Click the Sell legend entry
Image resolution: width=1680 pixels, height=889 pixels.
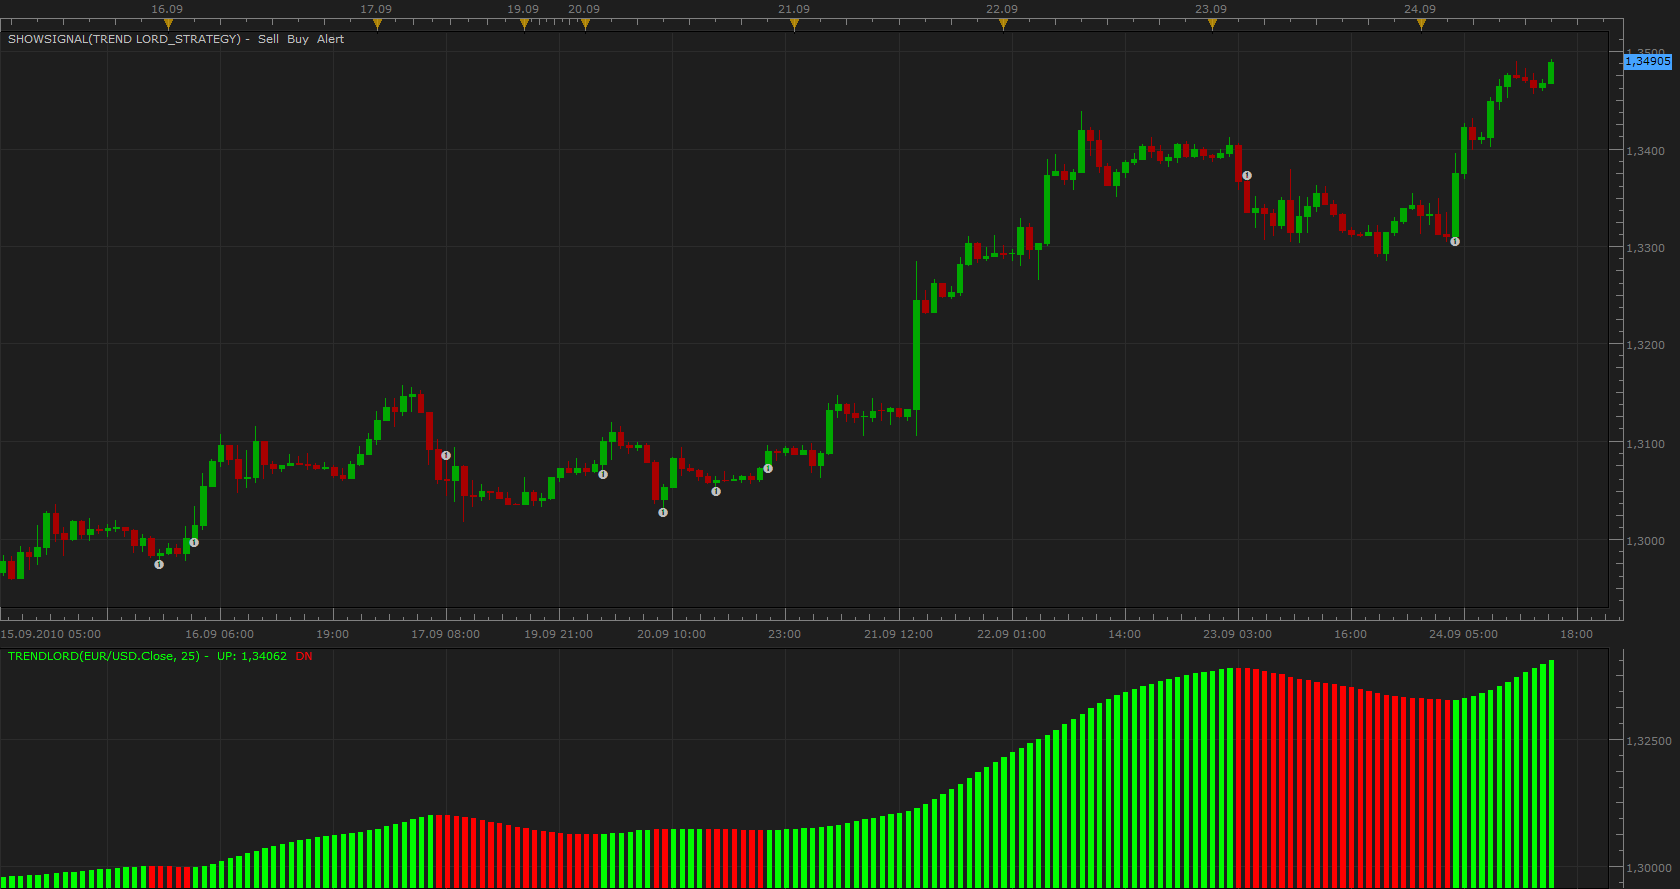[268, 39]
